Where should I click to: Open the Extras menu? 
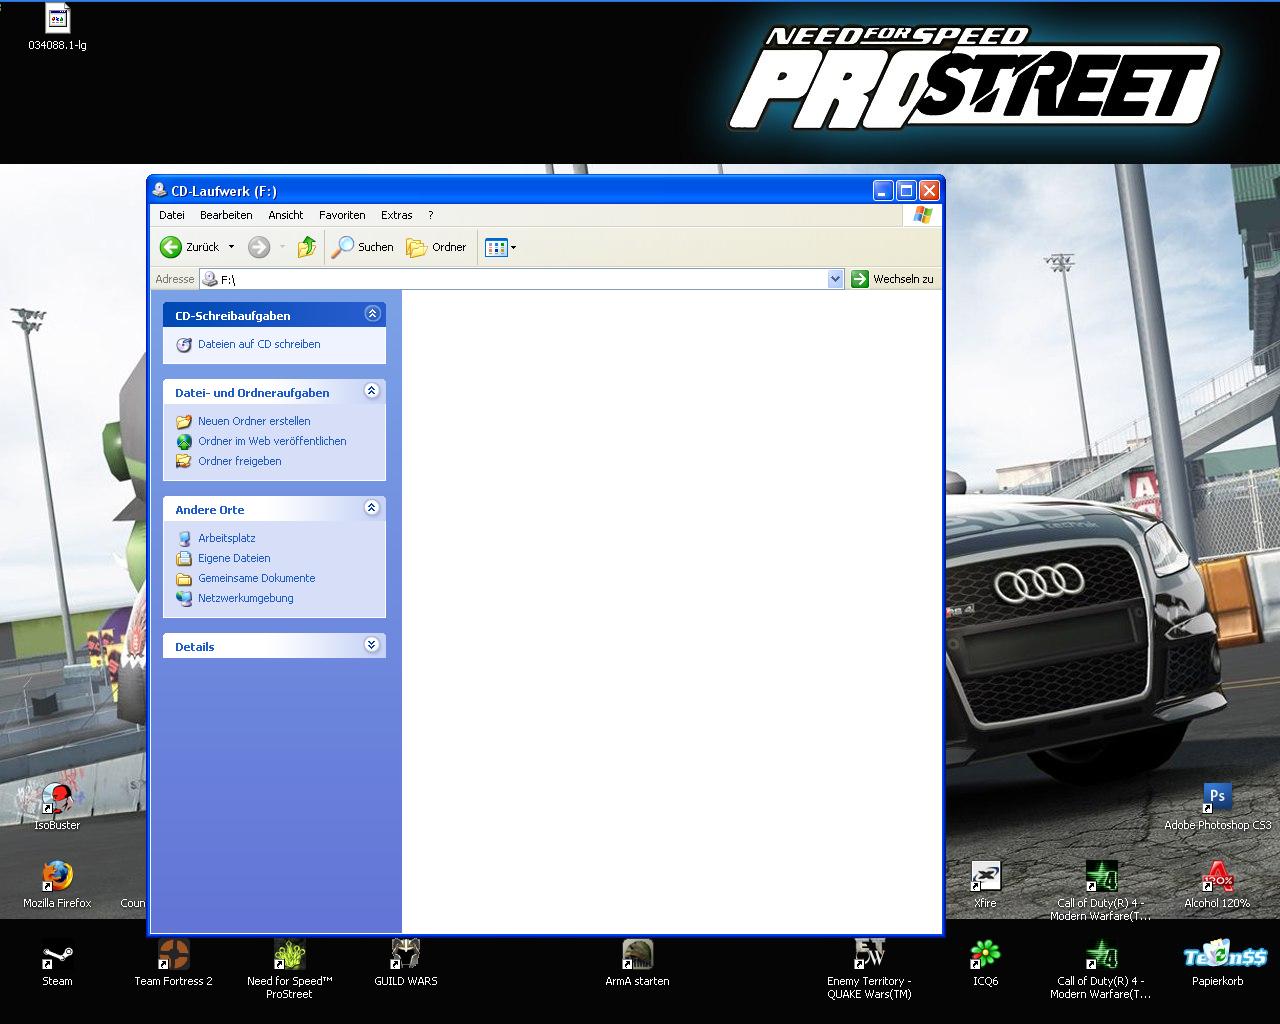tap(396, 215)
